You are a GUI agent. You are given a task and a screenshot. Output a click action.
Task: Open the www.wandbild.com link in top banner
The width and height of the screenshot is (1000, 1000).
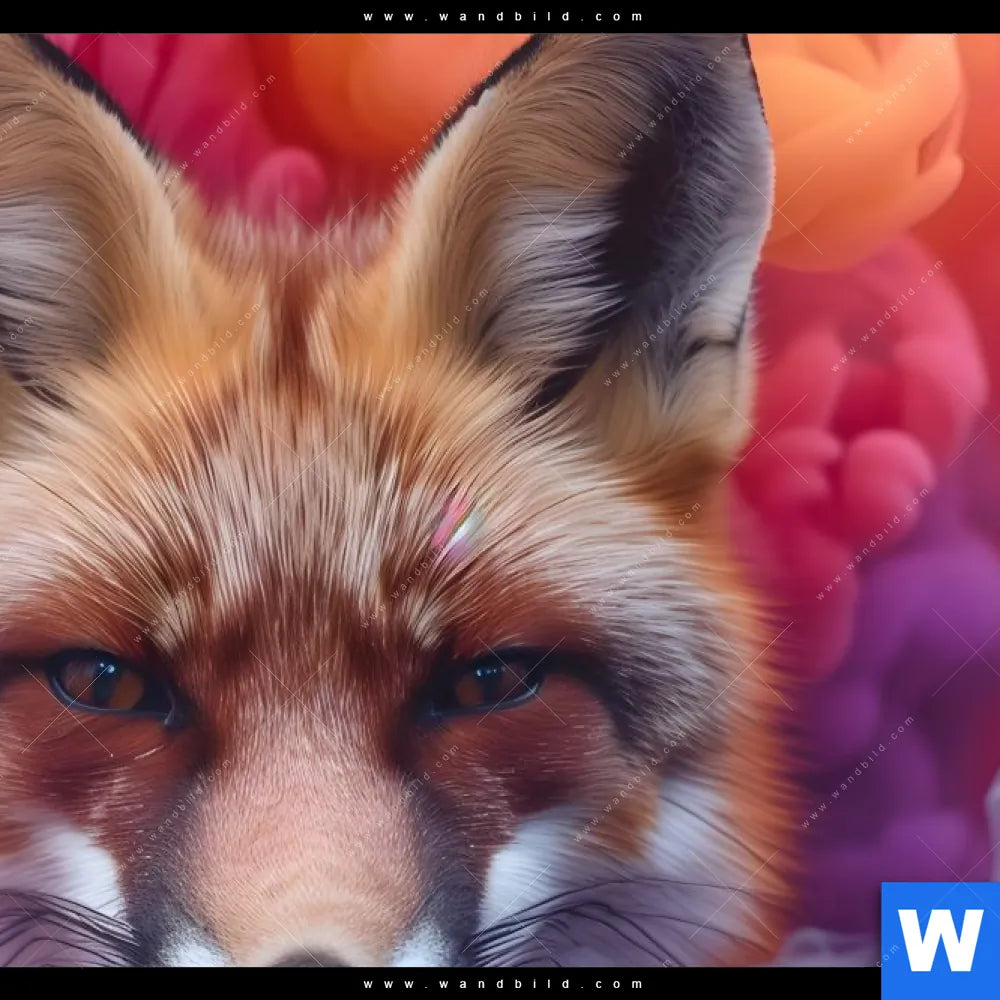(x=503, y=16)
